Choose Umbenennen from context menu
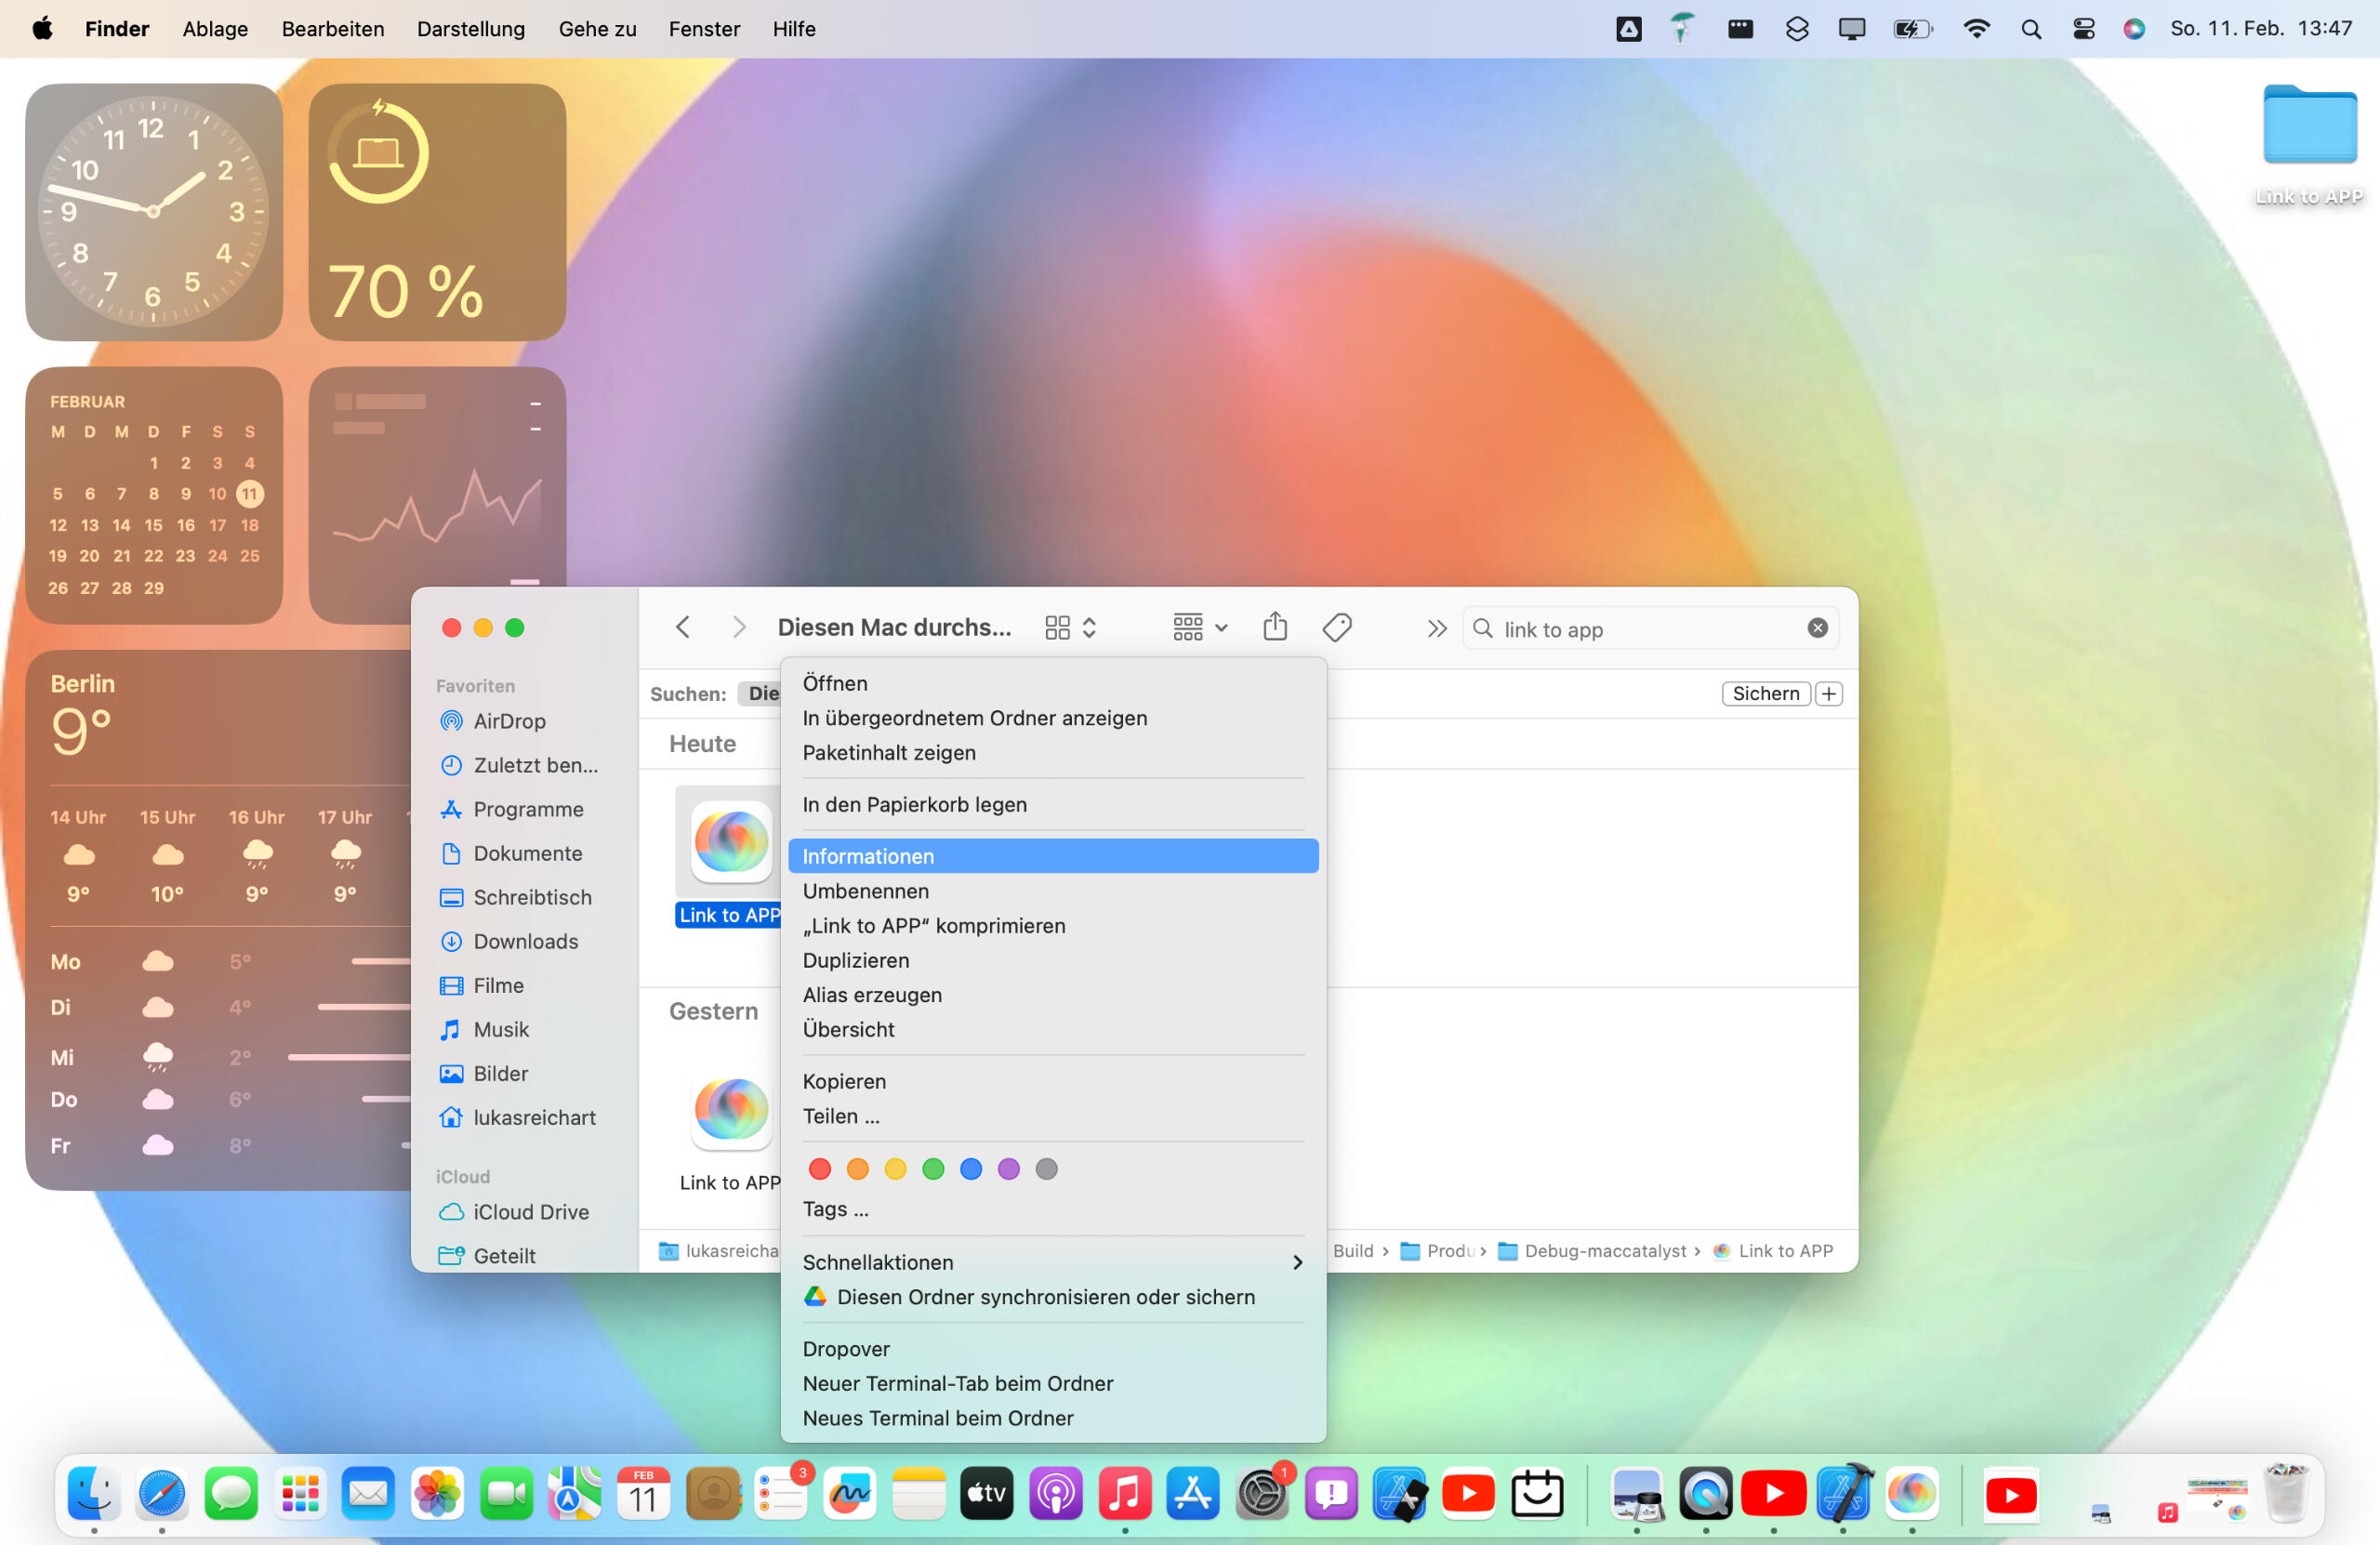The height and width of the screenshot is (1545, 2380). [865, 891]
